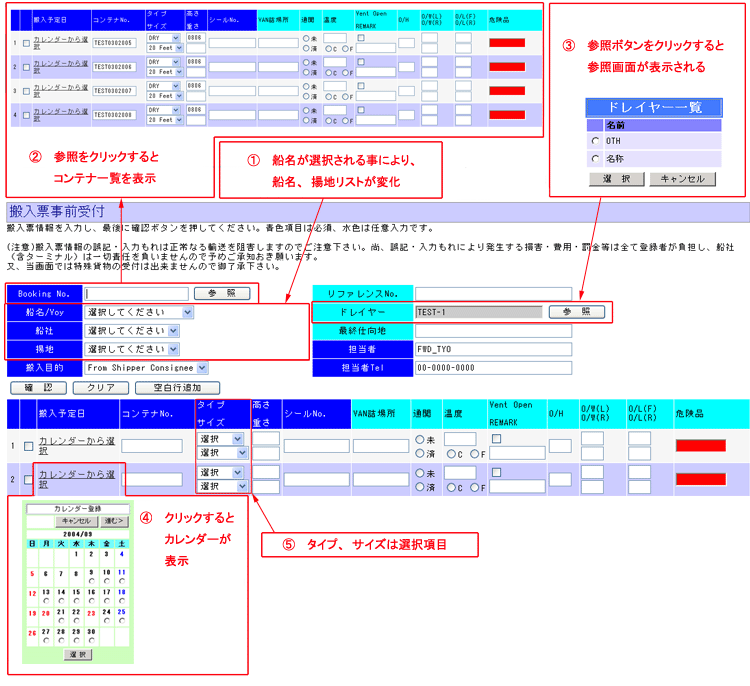Select OTH radio in ドレイヤー一覧
Image resolution: width=750 pixels, height=686 pixels.
[596, 141]
